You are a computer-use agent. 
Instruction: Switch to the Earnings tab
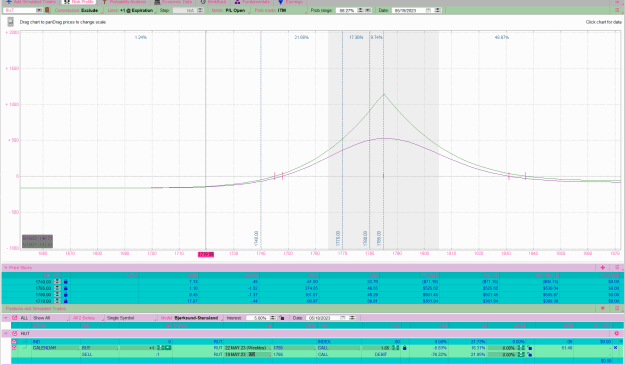291,2
